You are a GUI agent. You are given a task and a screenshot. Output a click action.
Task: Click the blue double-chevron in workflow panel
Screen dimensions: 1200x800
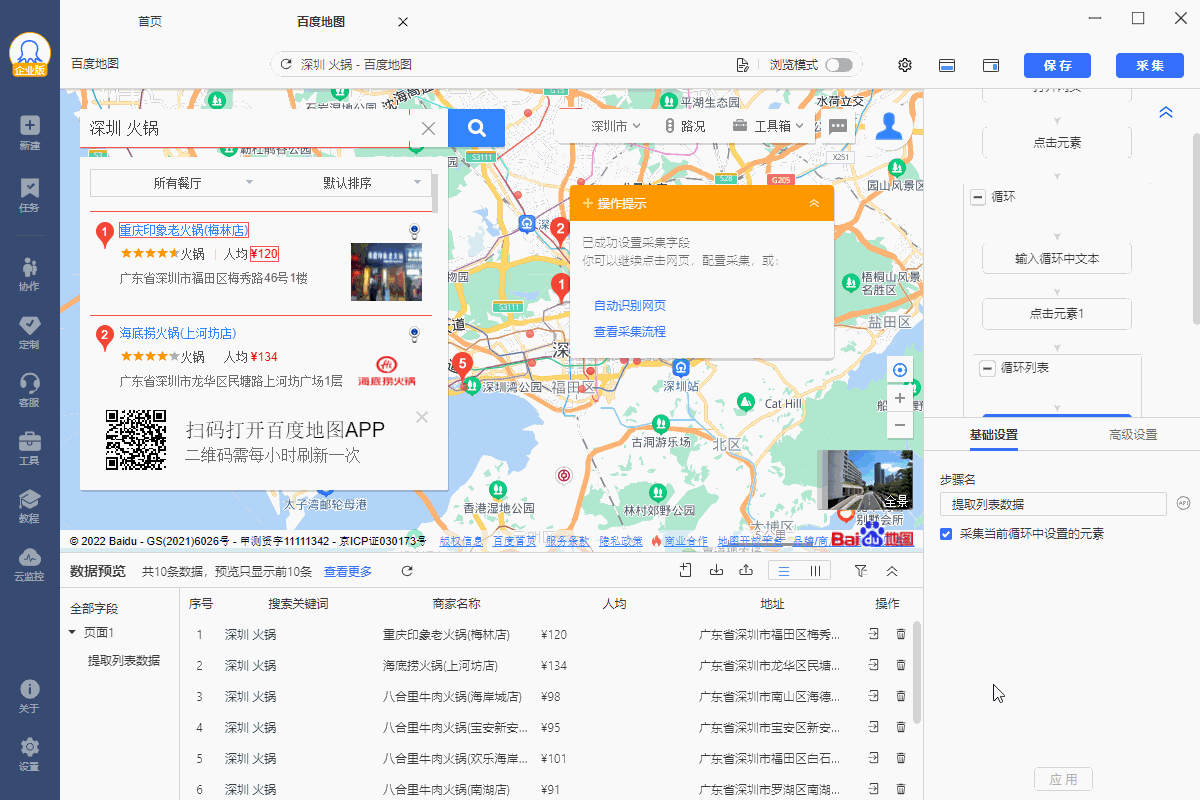point(1165,112)
